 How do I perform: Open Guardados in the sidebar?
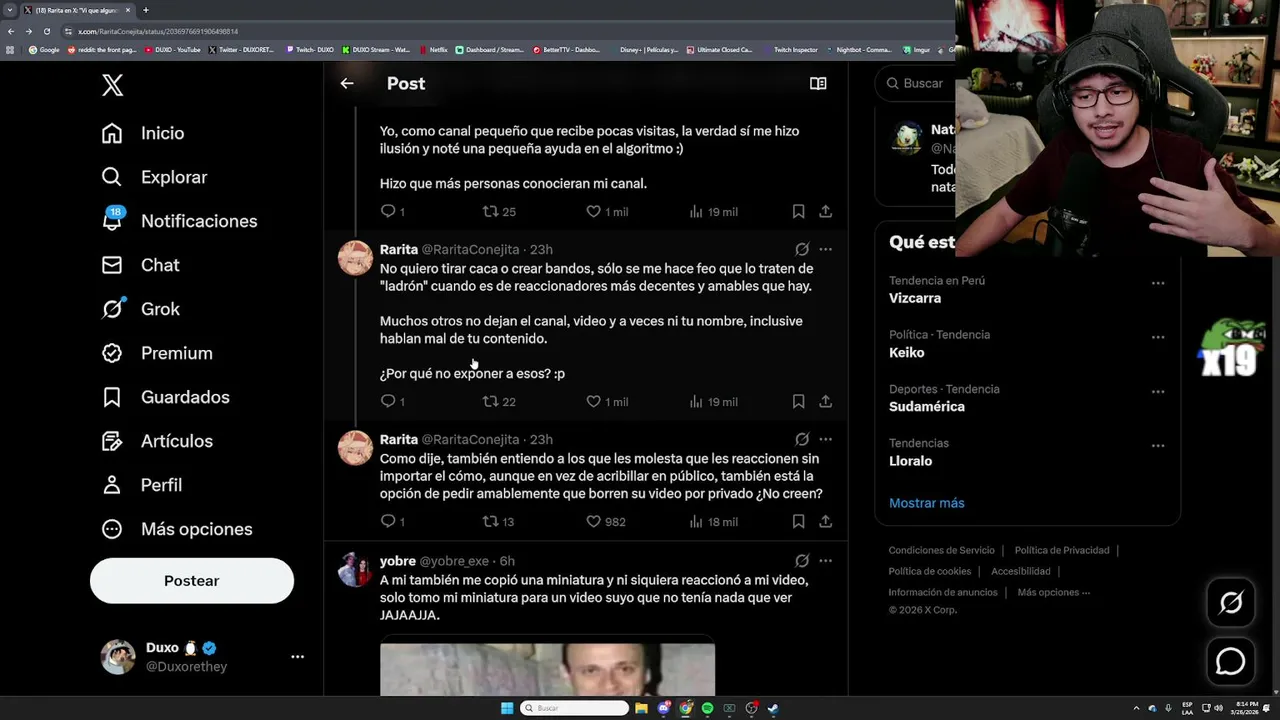tap(165, 397)
